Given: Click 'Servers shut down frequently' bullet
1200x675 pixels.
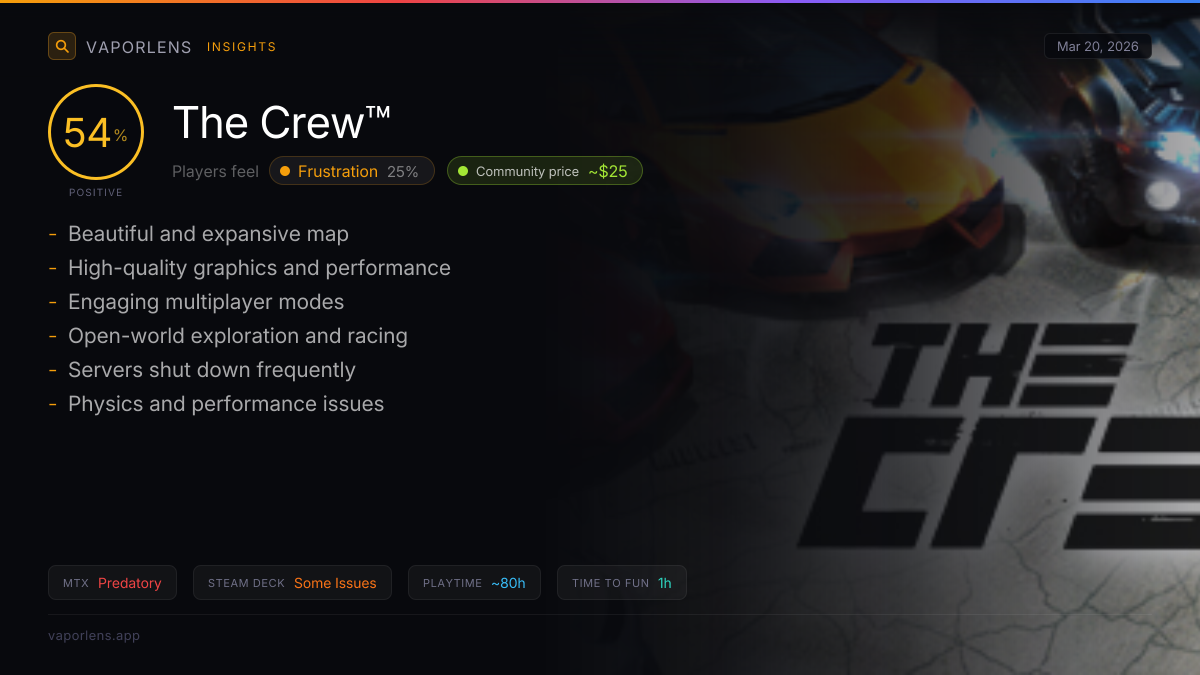Looking at the screenshot, I should (x=211, y=370).
